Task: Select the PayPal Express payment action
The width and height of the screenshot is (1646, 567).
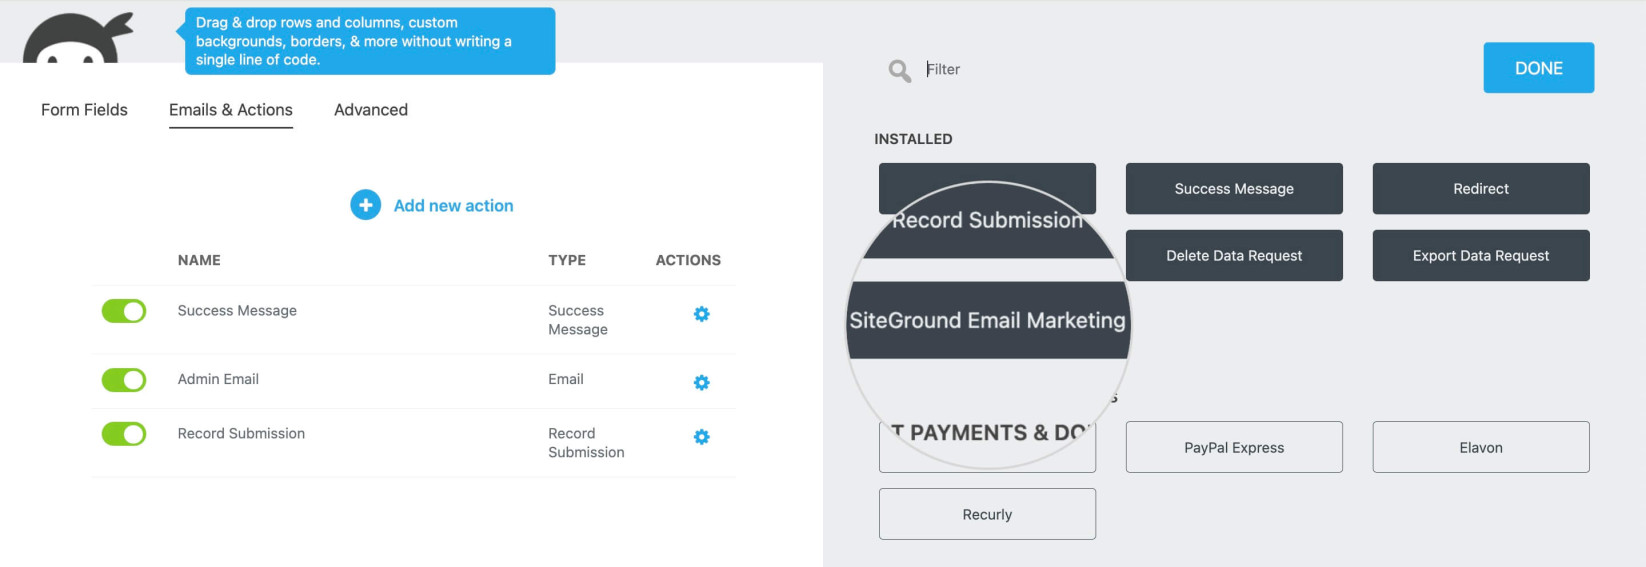Action: pos(1234,447)
